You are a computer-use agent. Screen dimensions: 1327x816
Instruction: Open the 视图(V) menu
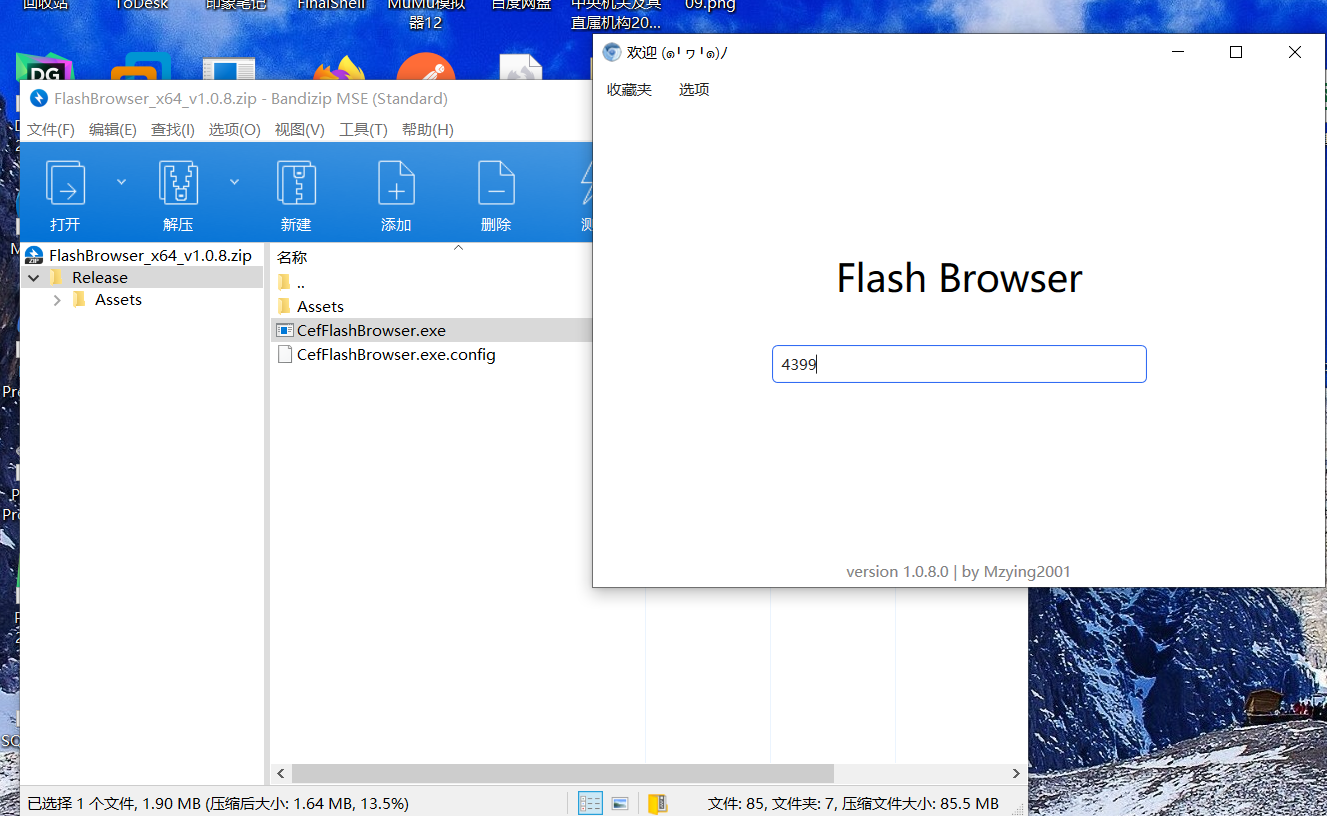pyautogui.click(x=300, y=129)
